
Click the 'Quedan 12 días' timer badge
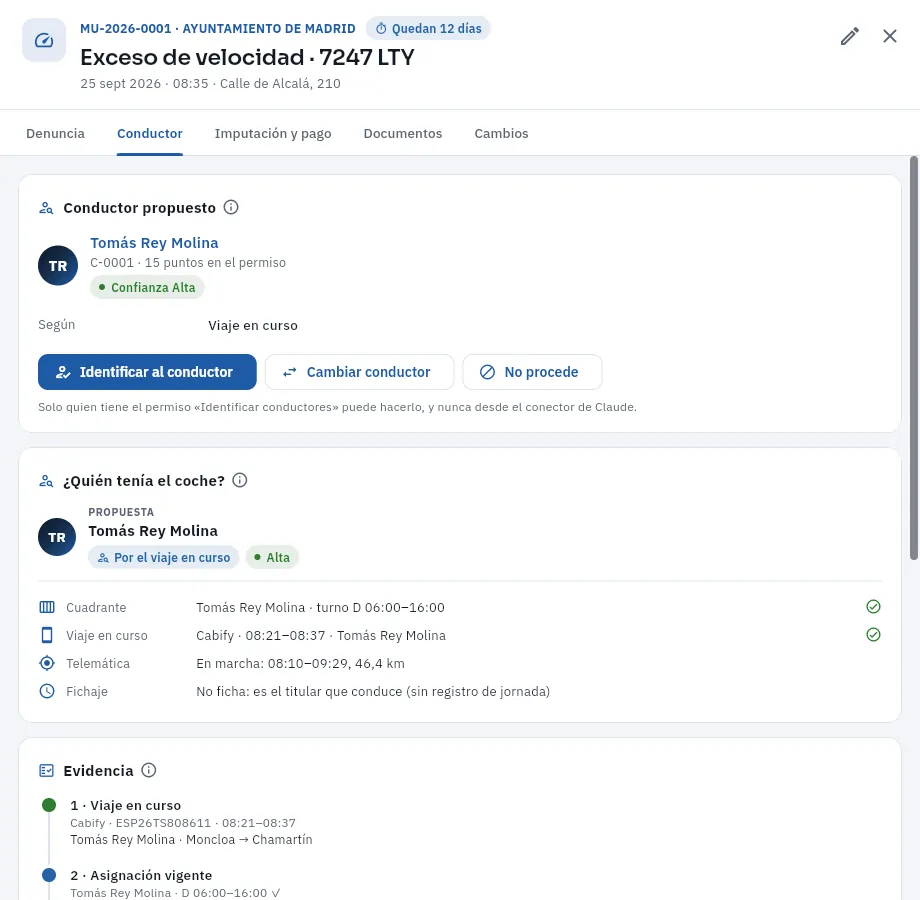[428, 28]
